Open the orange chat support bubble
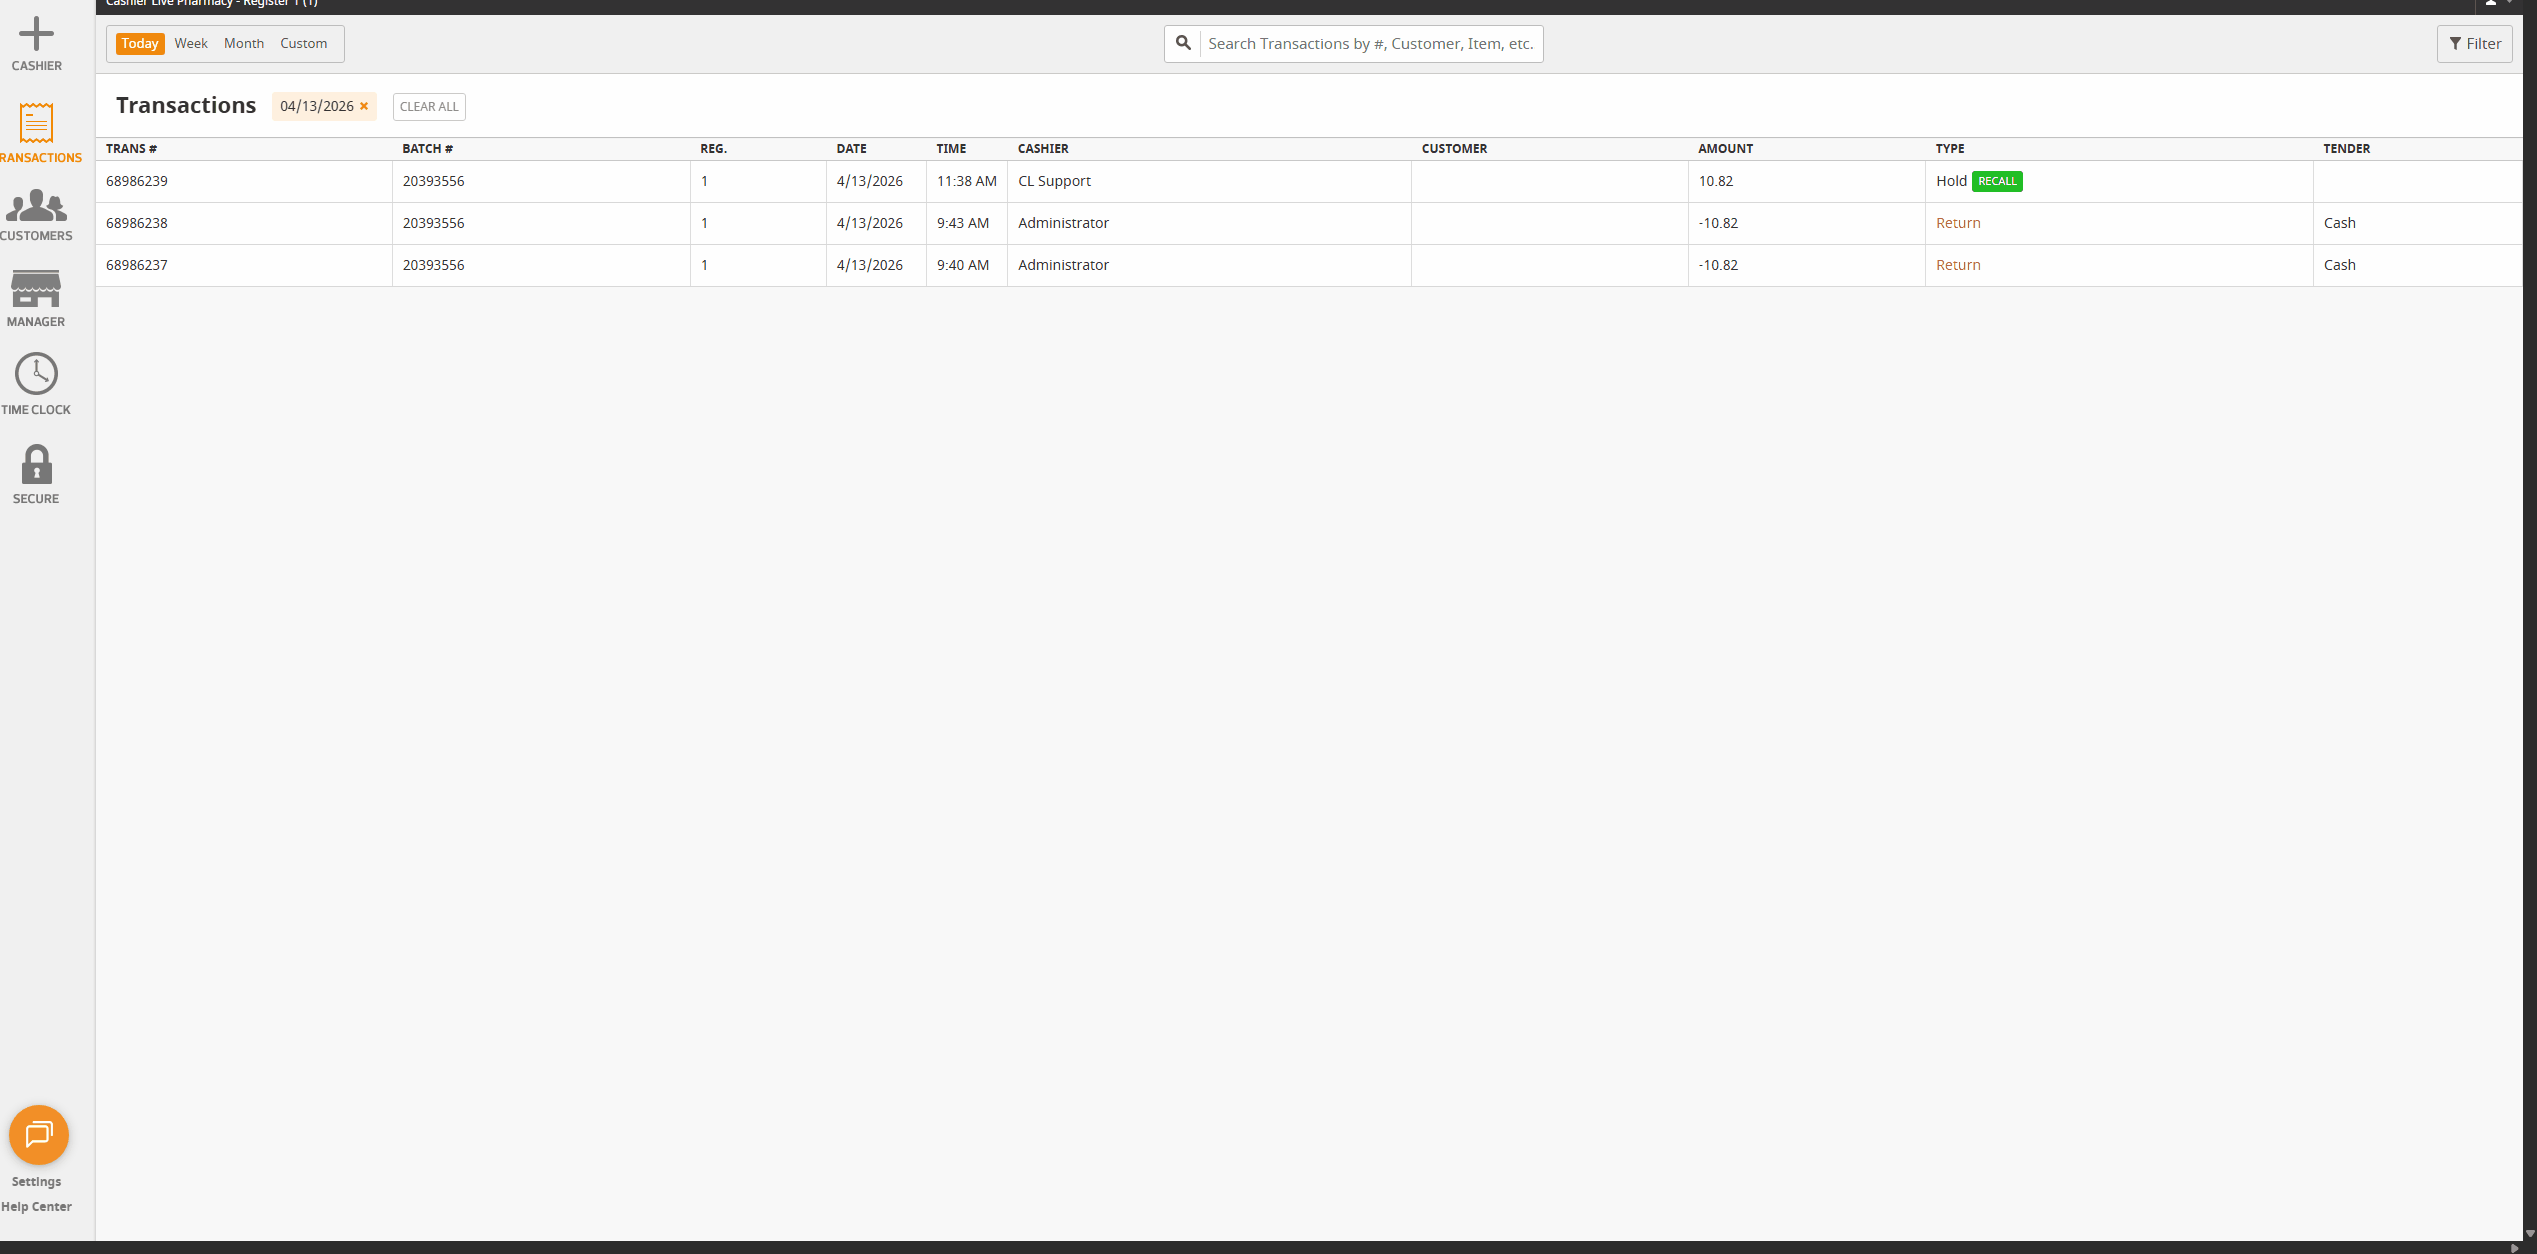 38,1134
